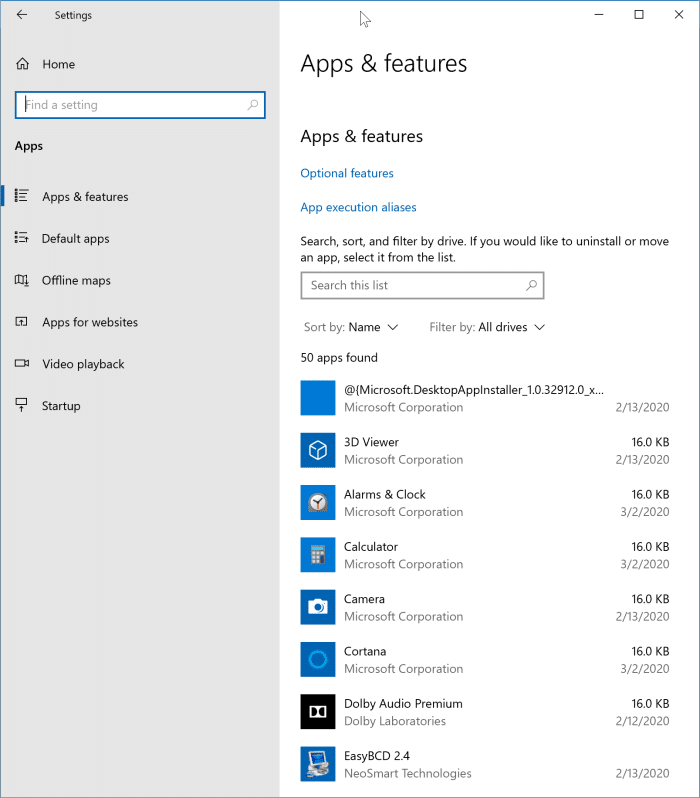Image resolution: width=700 pixels, height=798 pixels.
Task: Select Apps for websites
Action: (x=90, y=322)
